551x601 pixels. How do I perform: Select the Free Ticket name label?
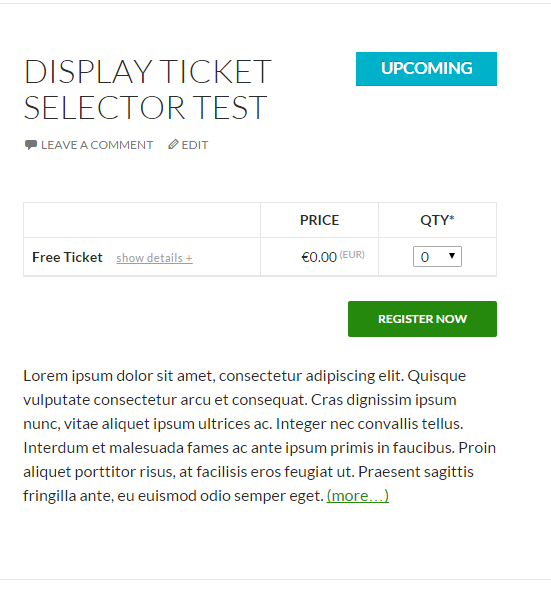pyautogui.click(x=67, y=257)
